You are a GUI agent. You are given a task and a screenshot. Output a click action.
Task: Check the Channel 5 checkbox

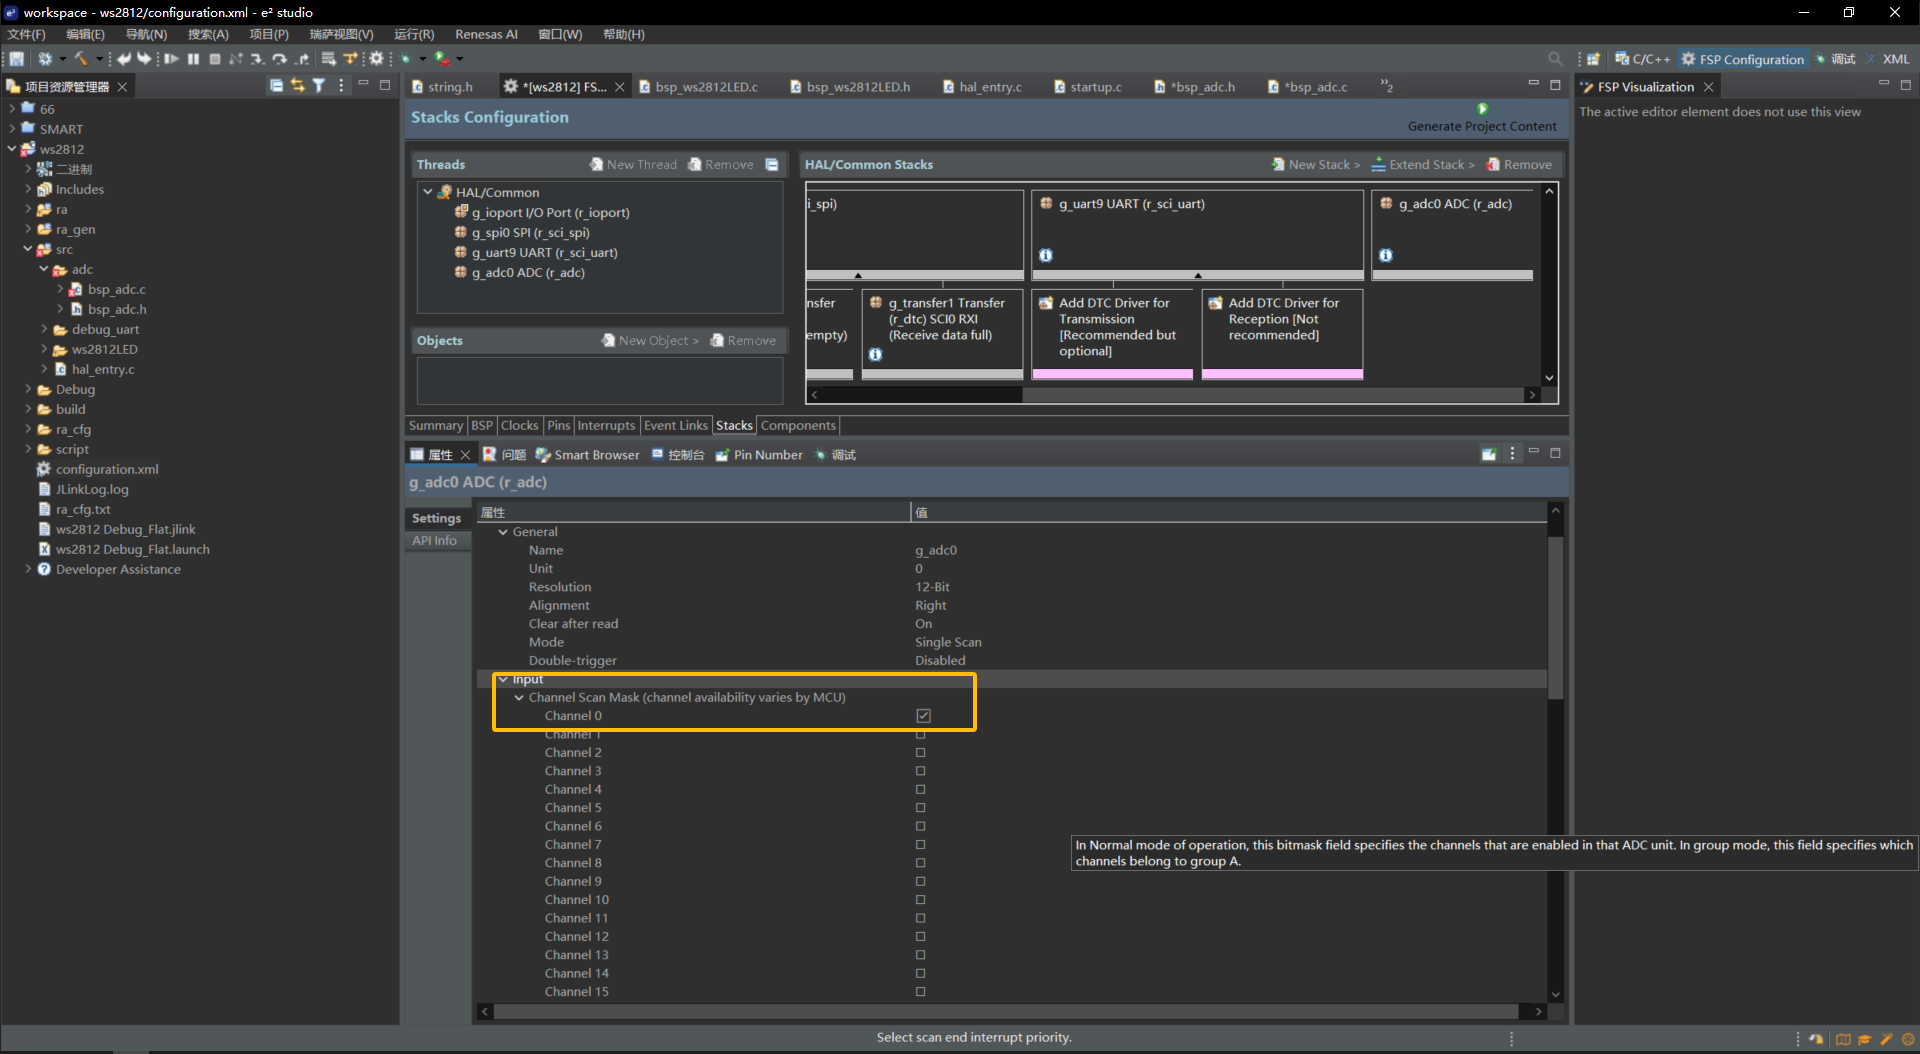pos(920,808)
